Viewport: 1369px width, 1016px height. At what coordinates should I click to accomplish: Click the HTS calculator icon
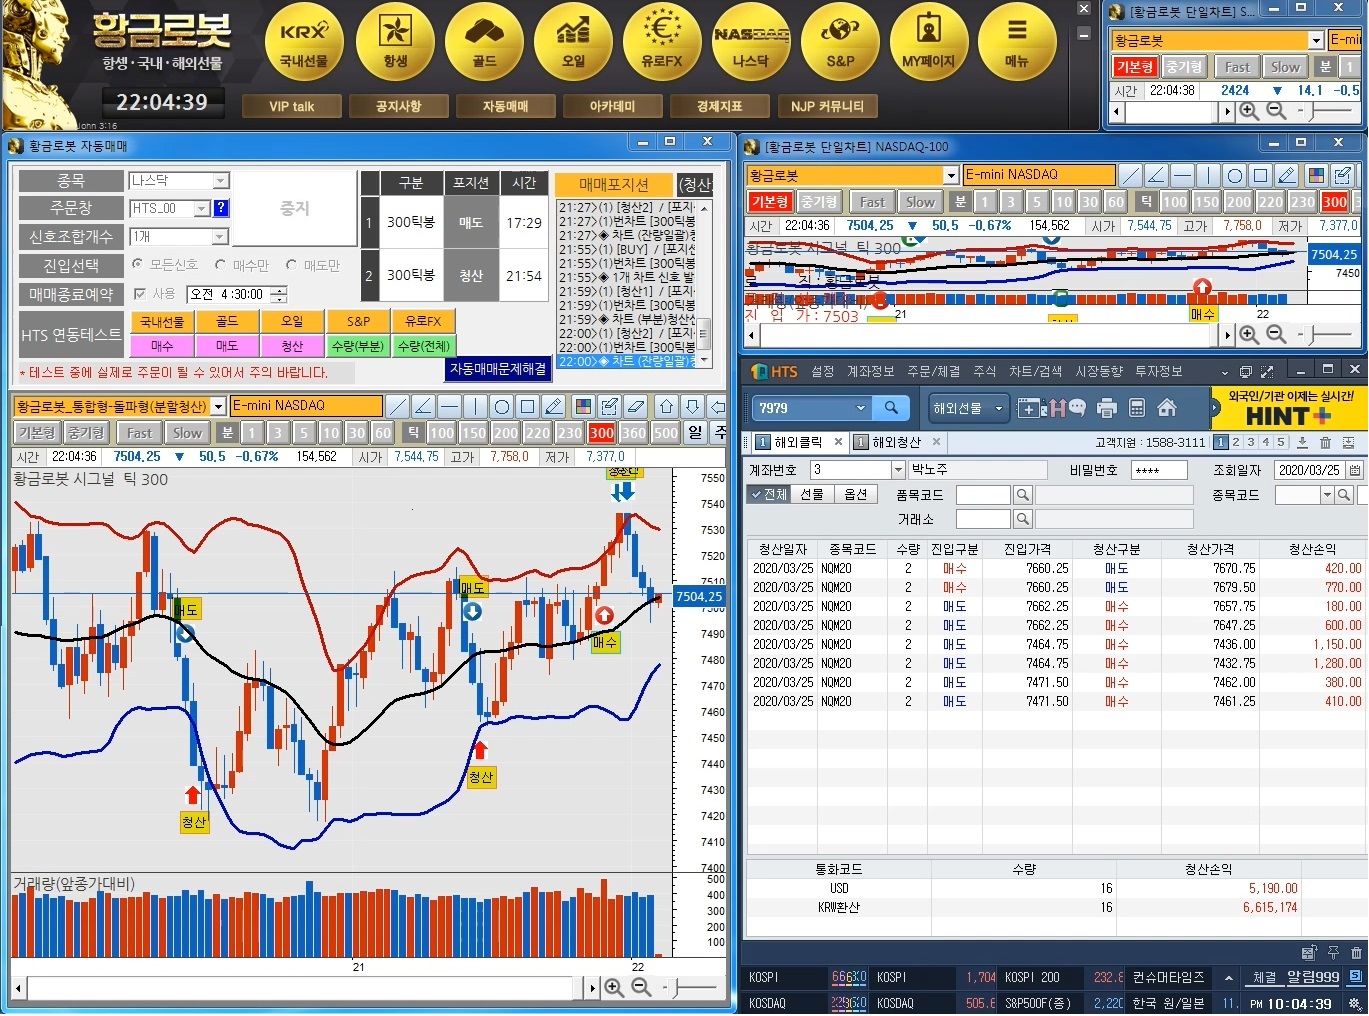point(1136,408)
